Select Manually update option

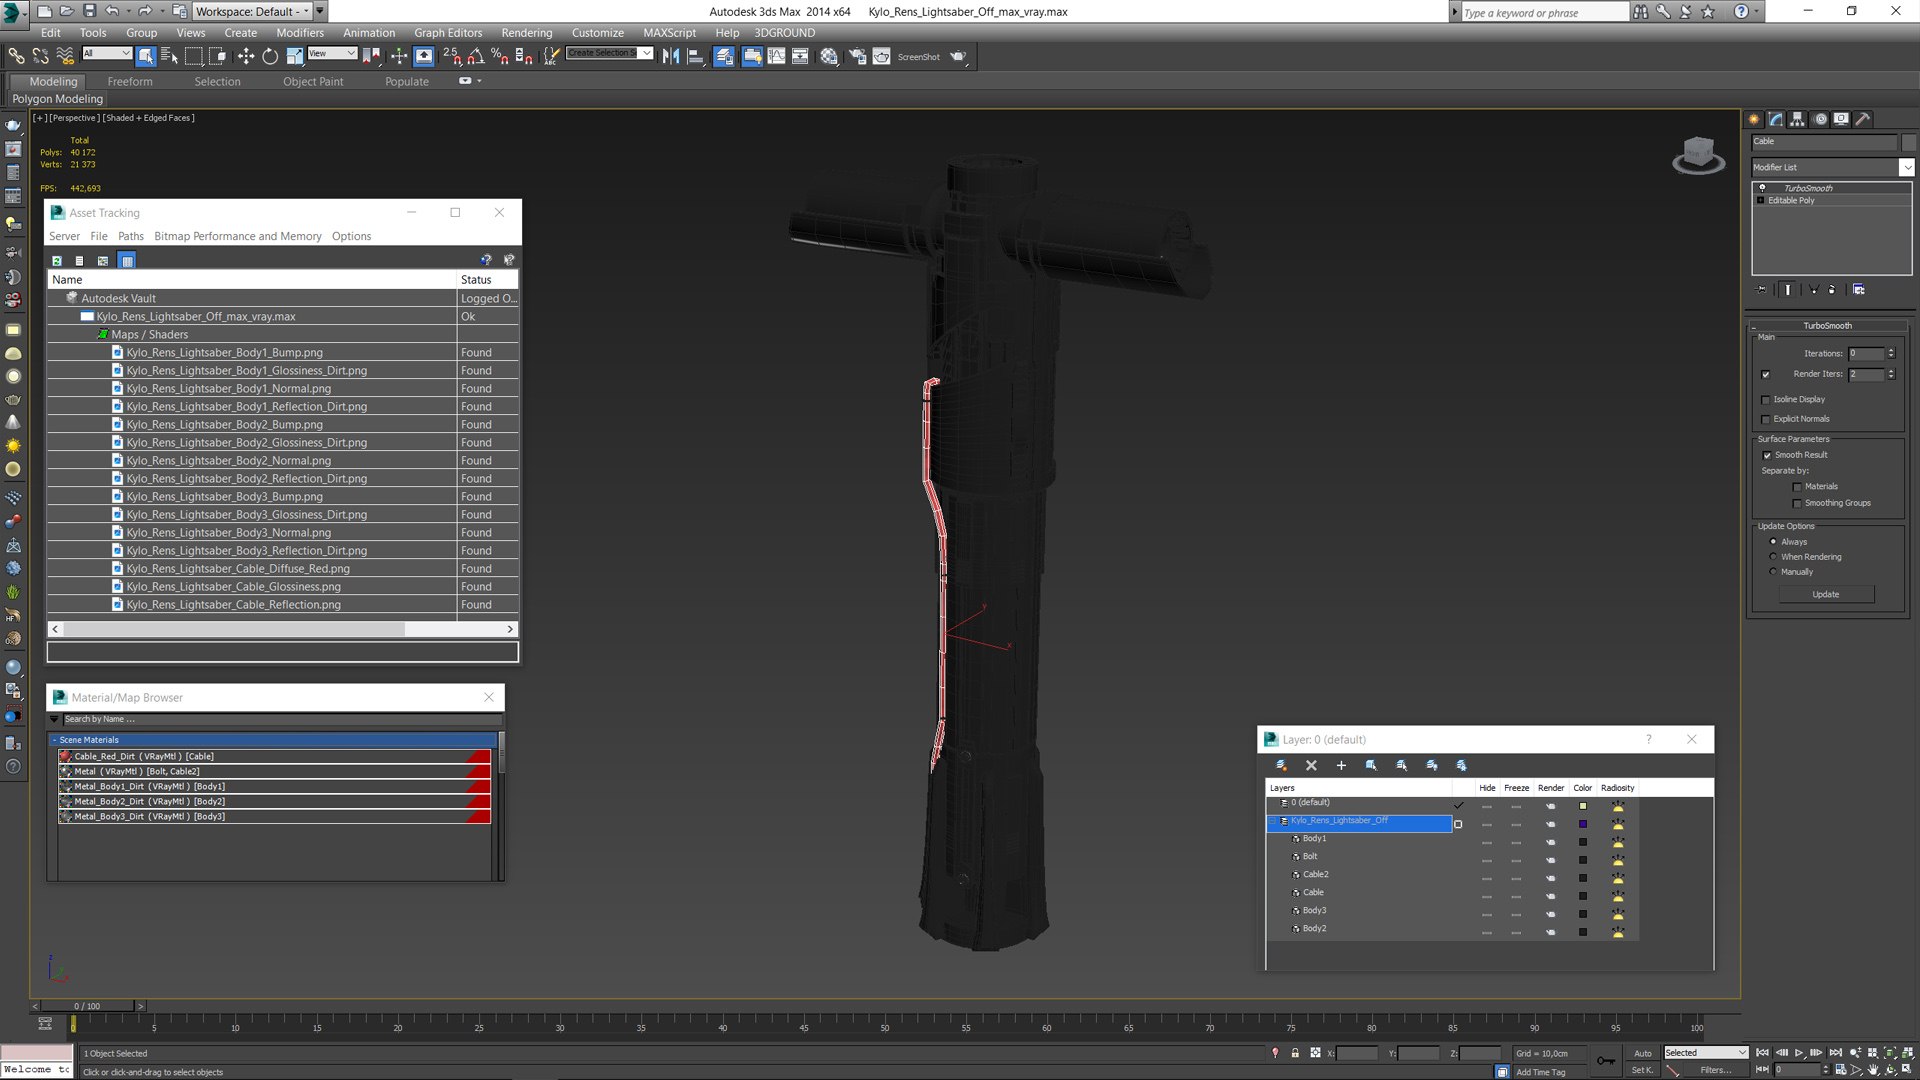(1773, 572)
